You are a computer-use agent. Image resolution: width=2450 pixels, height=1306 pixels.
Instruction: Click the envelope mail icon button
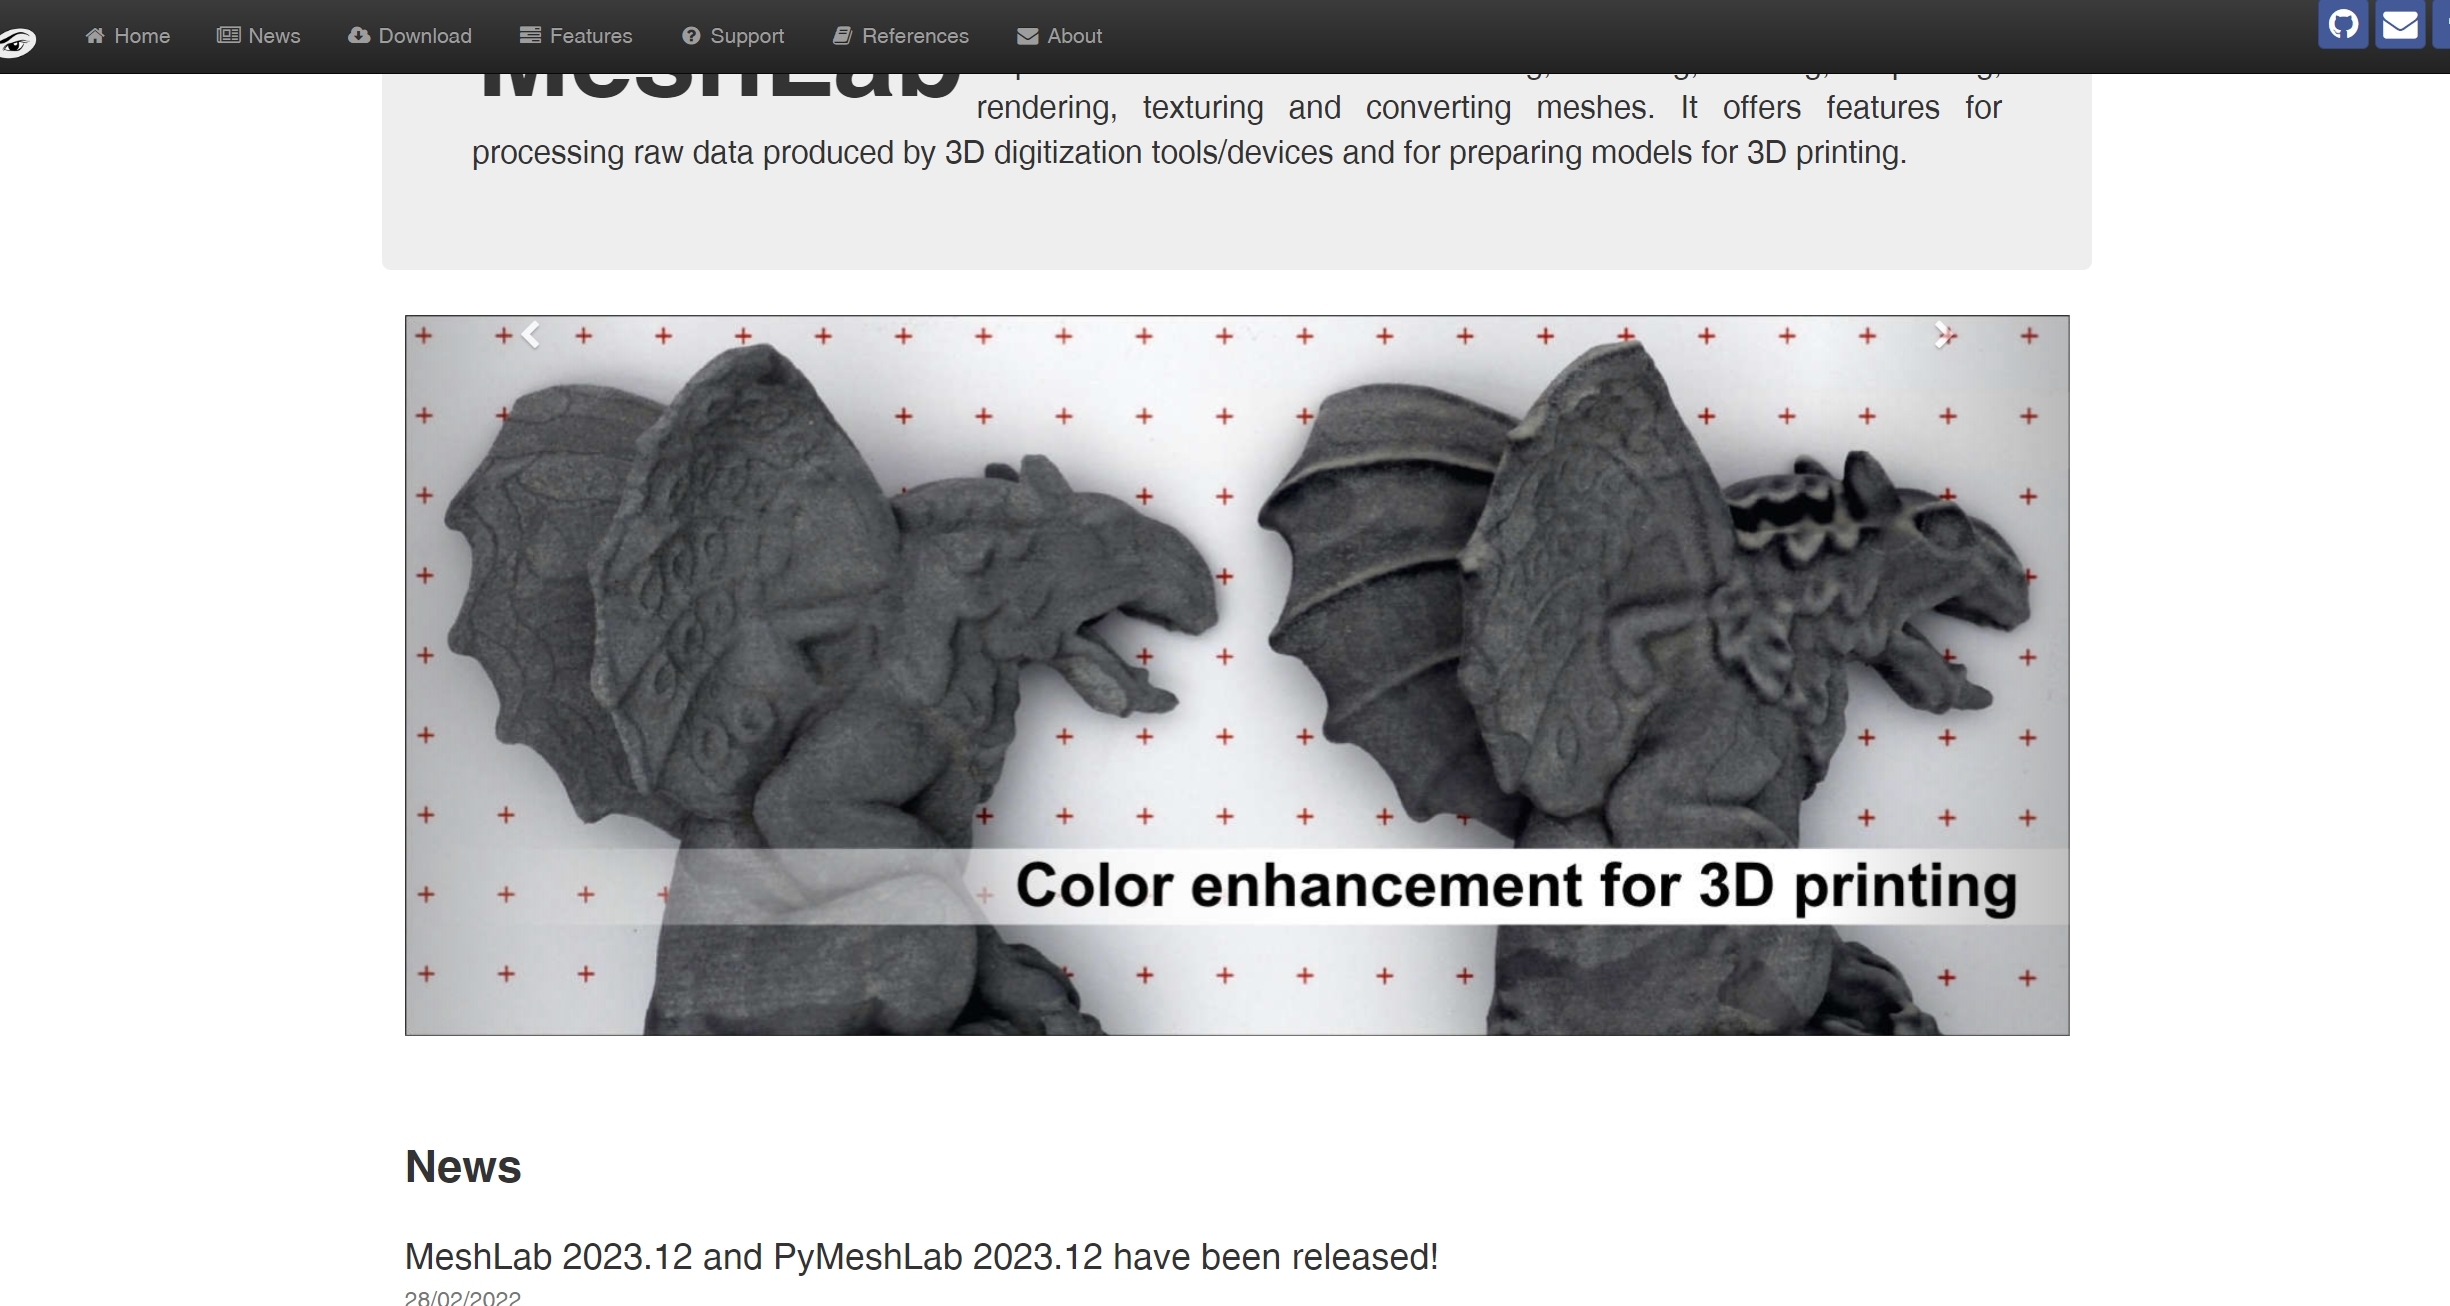(x=2400, y=24)
